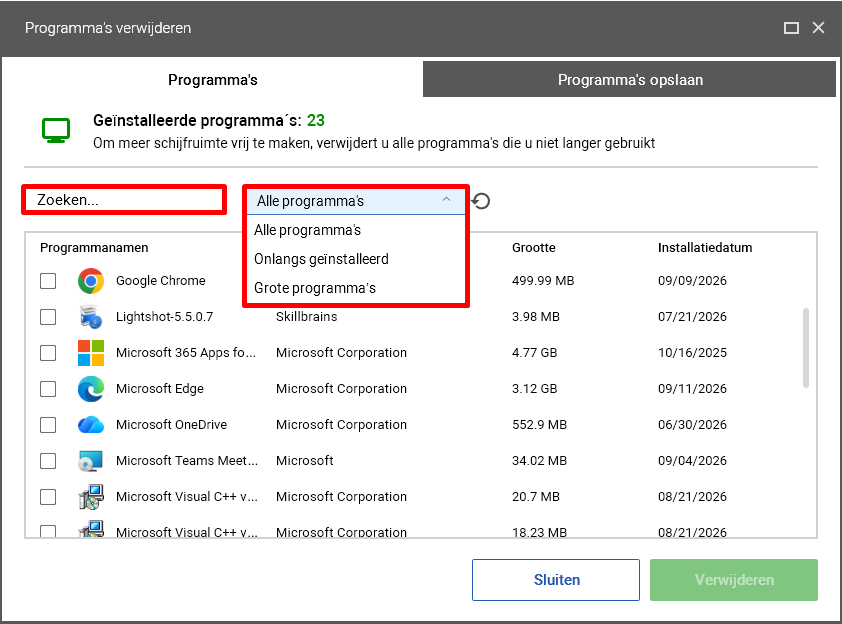Click the Microsoft 365 Apps icon
The height and width of the screenshot is (624, 842).
pos(91,353)
